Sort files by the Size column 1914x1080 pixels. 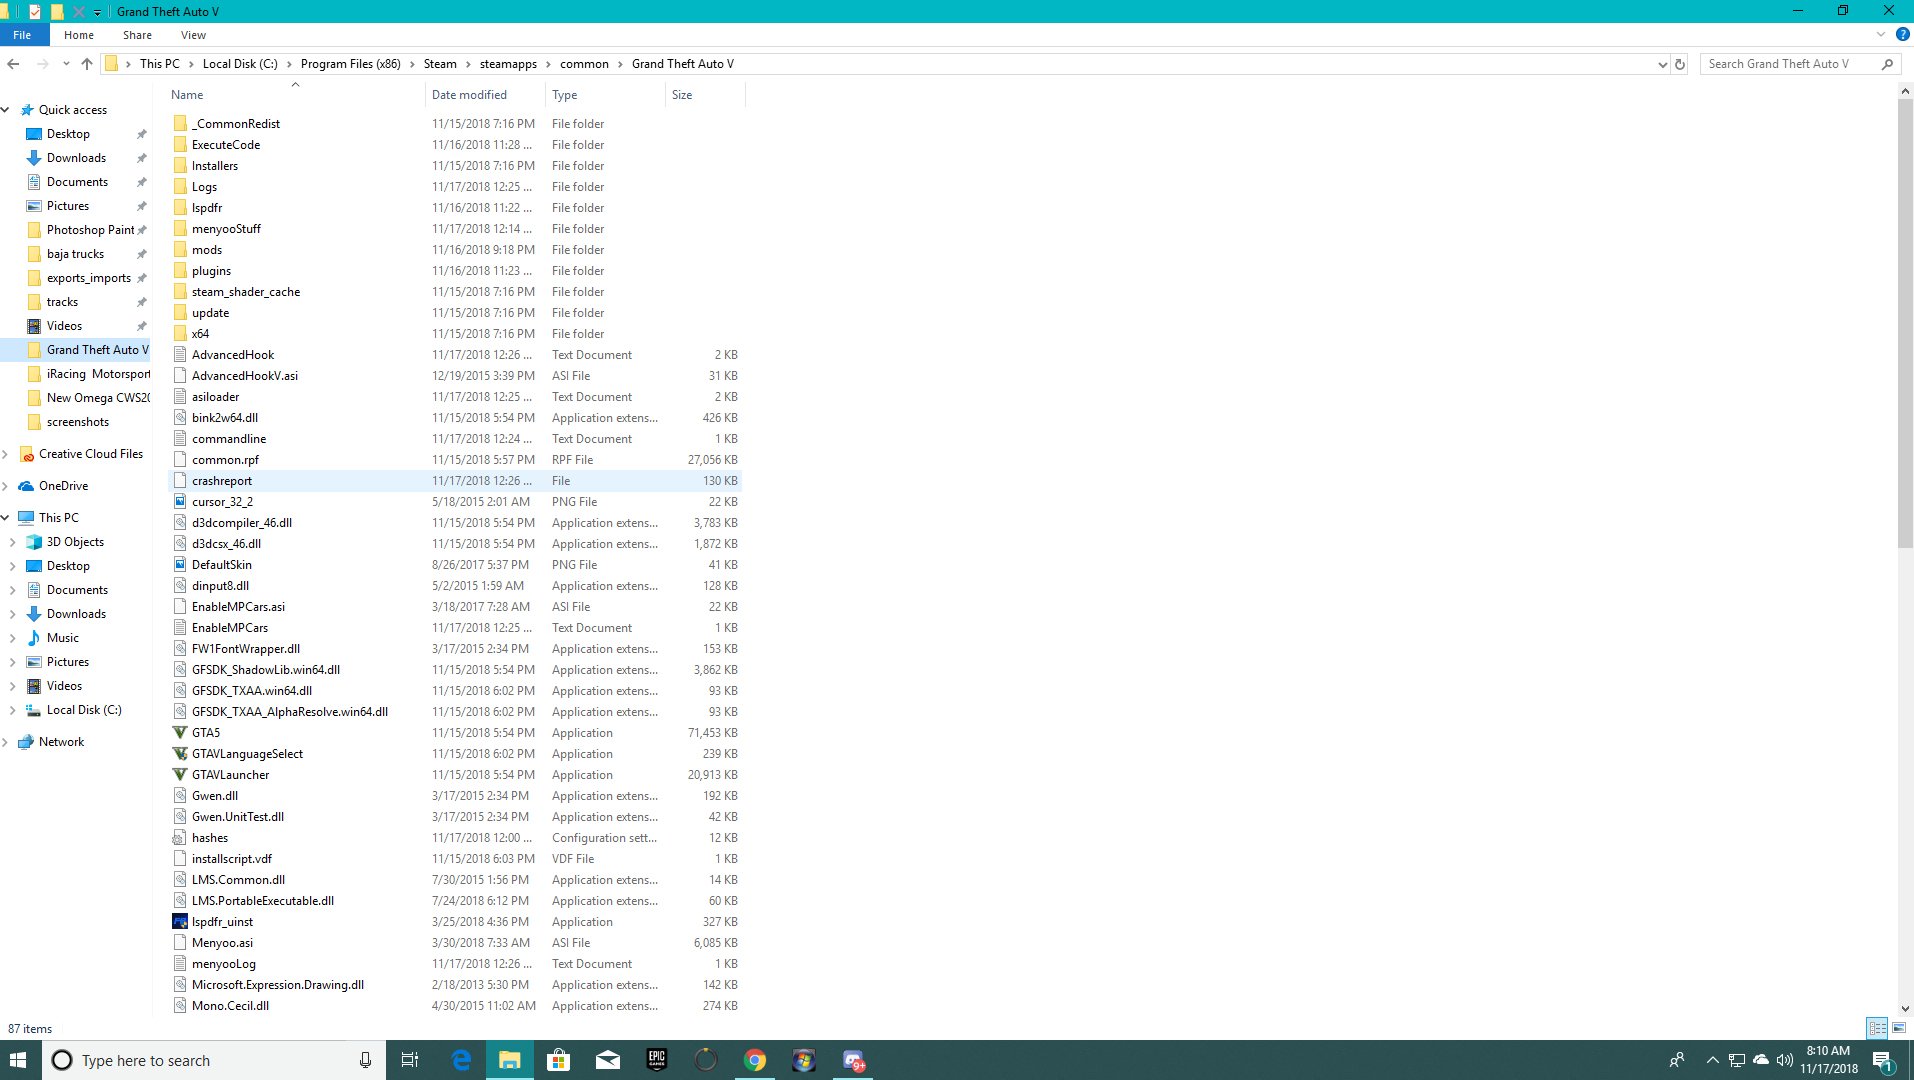[x=704, y=95]
